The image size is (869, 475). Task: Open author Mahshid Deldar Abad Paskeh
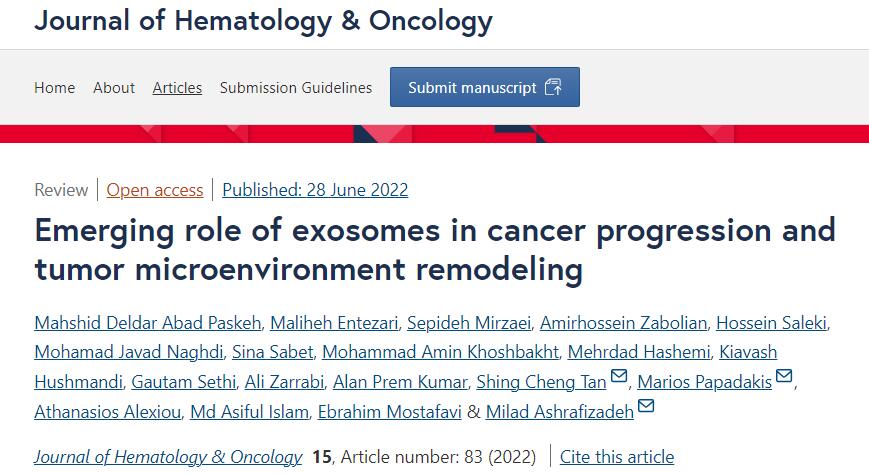tap(147, 322)
